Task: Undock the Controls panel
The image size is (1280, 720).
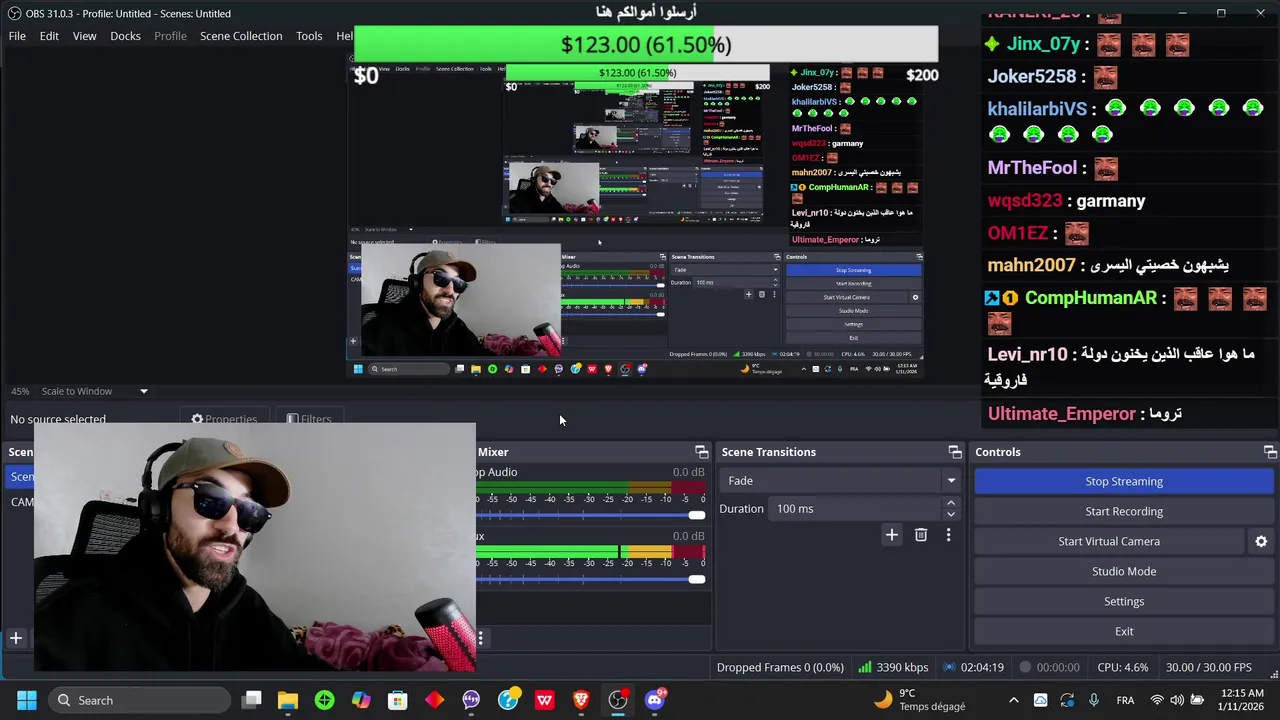Action: (1270, 452)
